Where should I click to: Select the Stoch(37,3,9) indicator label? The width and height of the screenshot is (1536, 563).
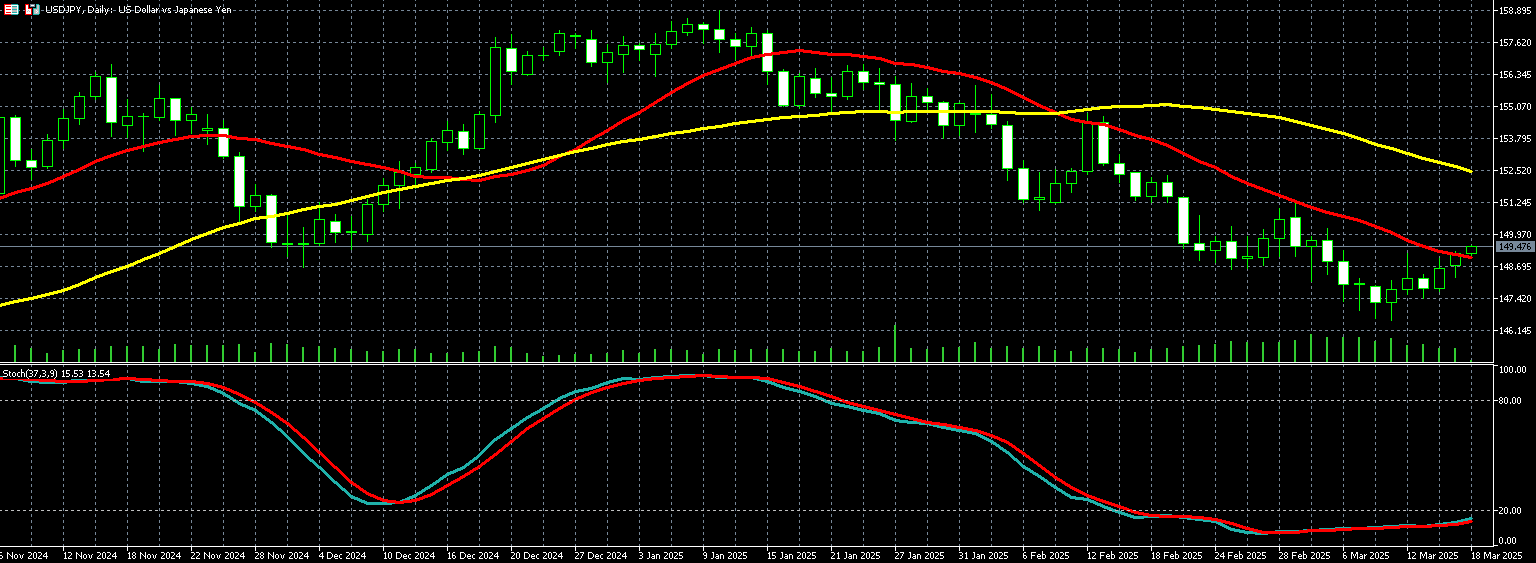tap(56, 374)
